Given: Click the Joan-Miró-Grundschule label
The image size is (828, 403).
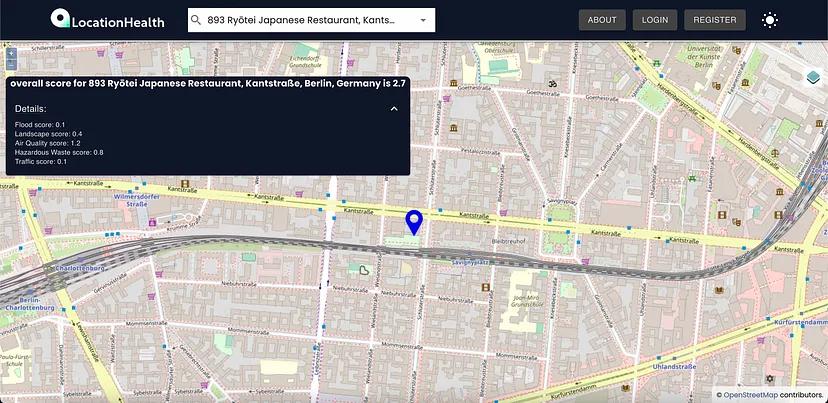Looking at the screenshot, I should [525, 301].
